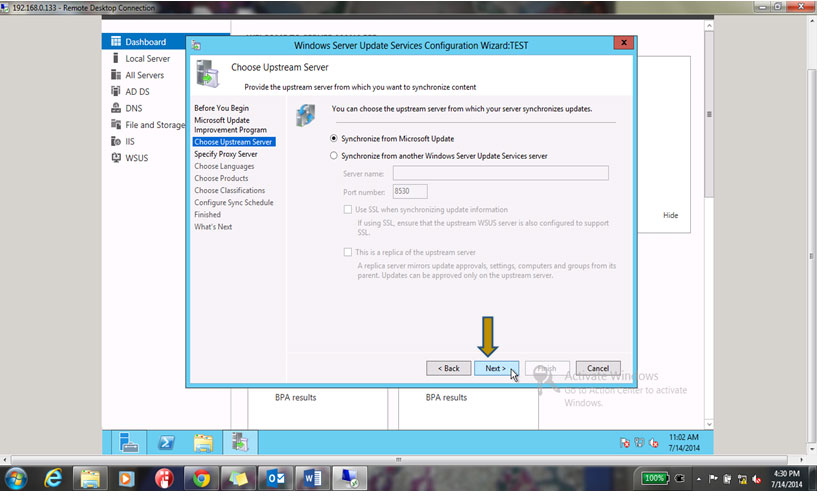Click the Port number field

coord(410,192)
